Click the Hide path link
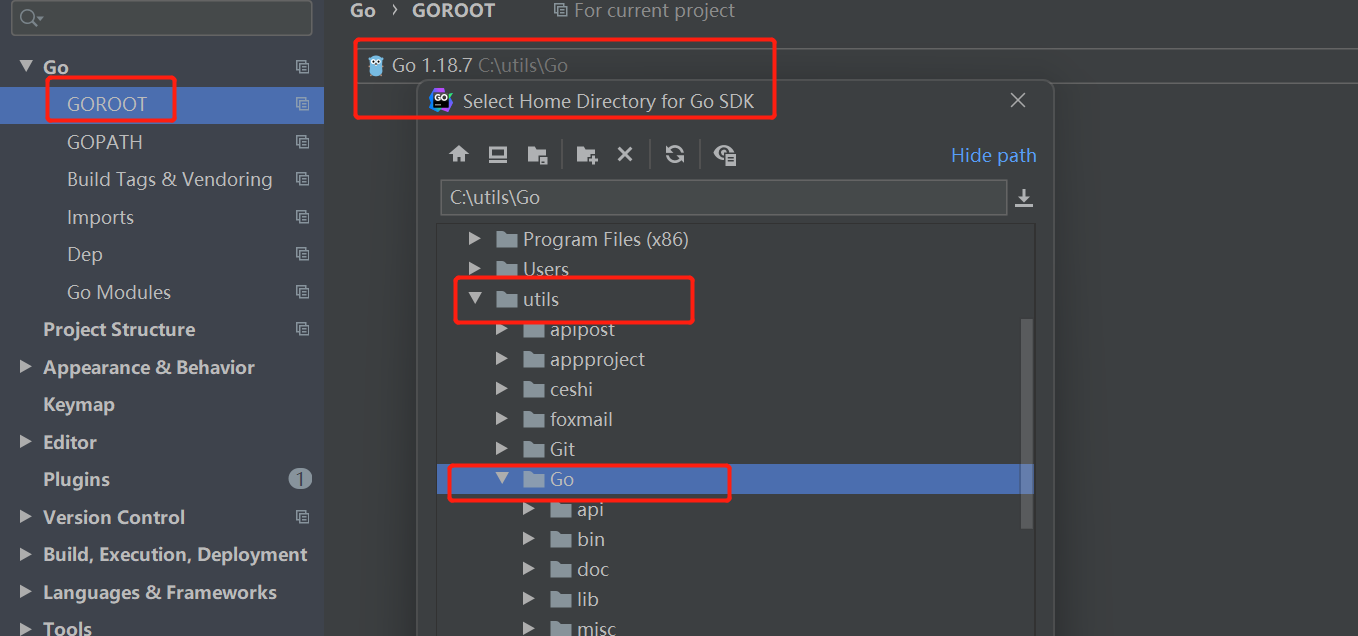This screenshot has height=636, width=1358. point(993,155)
